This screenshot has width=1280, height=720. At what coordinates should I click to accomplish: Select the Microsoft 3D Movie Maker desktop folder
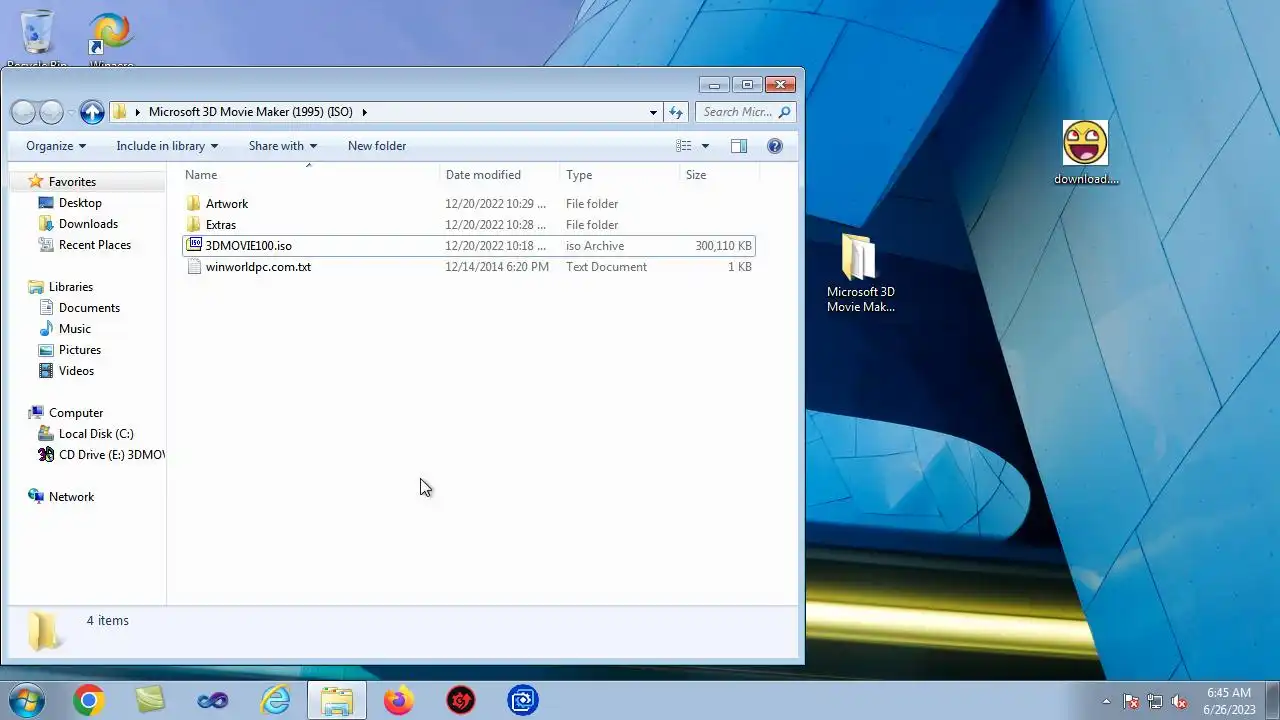[860, 273]
